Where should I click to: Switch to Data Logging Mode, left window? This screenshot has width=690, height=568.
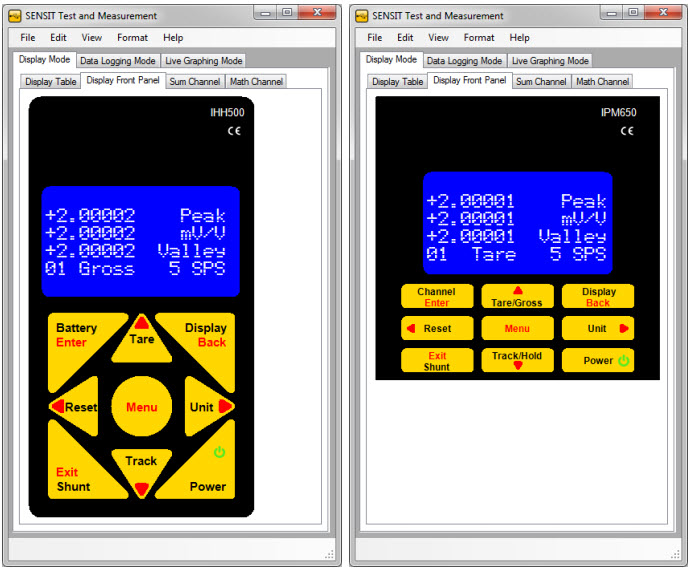point(117,61)
